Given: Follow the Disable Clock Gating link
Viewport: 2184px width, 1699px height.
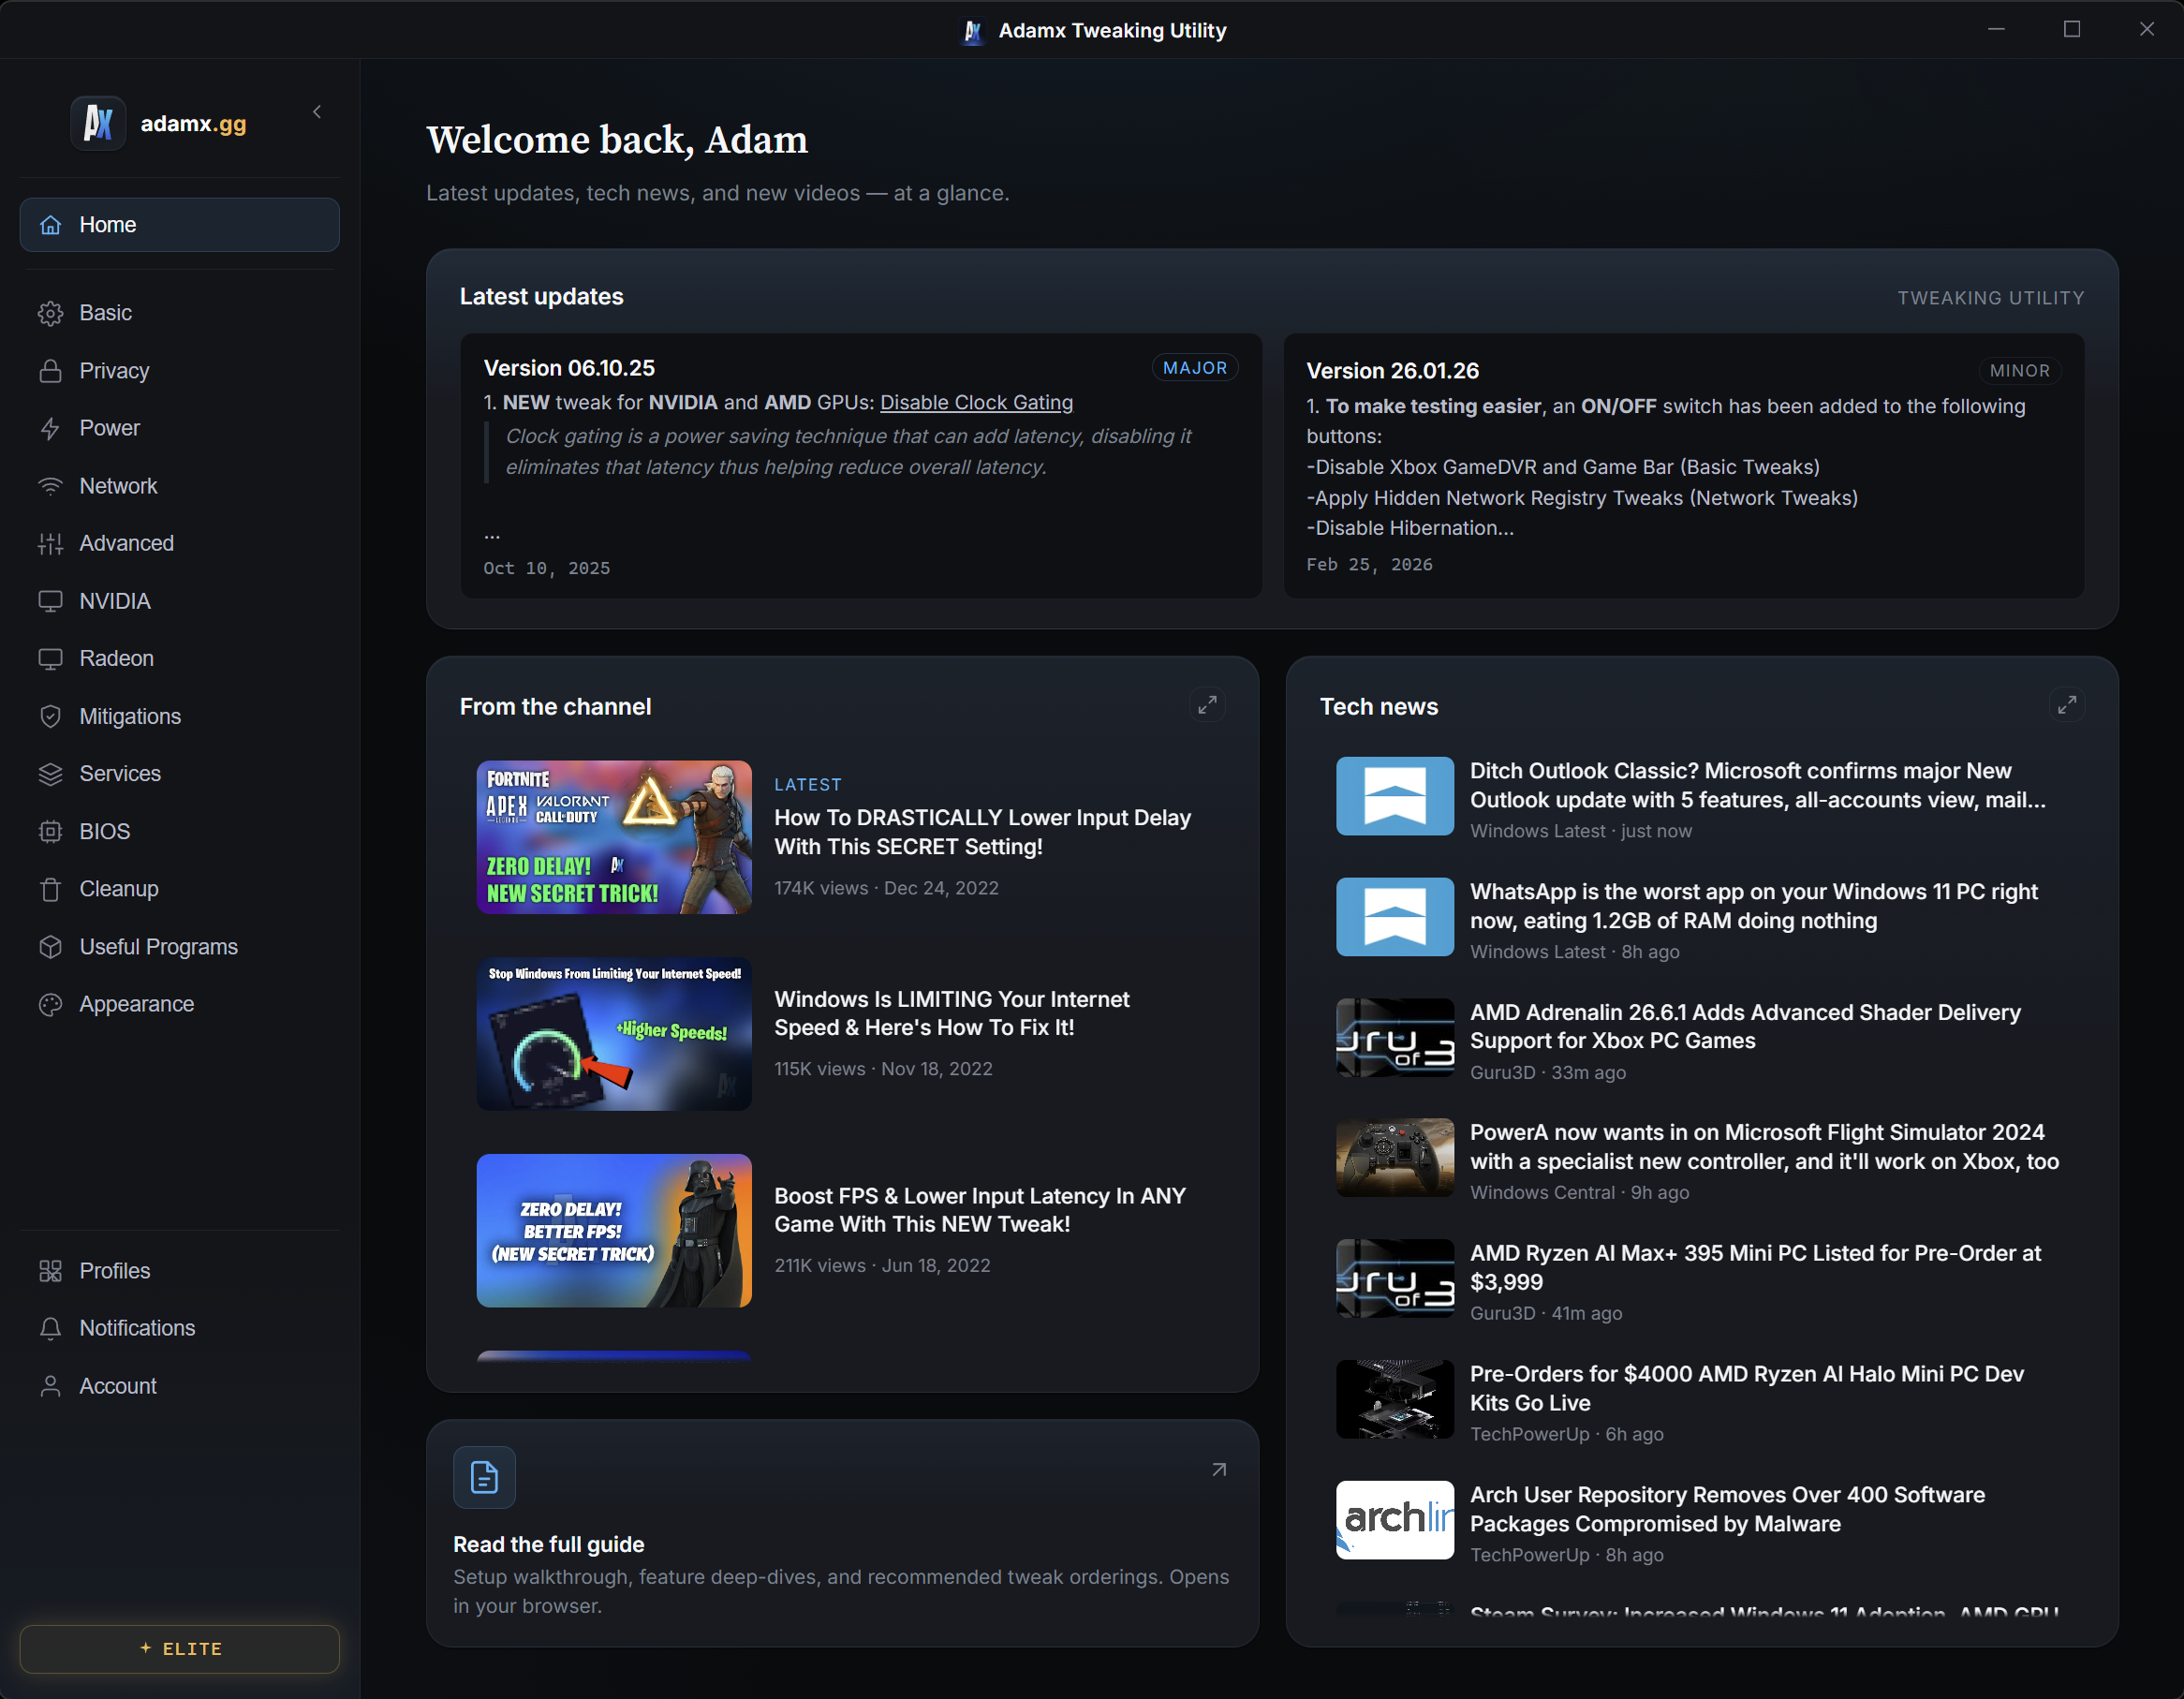Looking at the screenshot, I should pos(976,402).
